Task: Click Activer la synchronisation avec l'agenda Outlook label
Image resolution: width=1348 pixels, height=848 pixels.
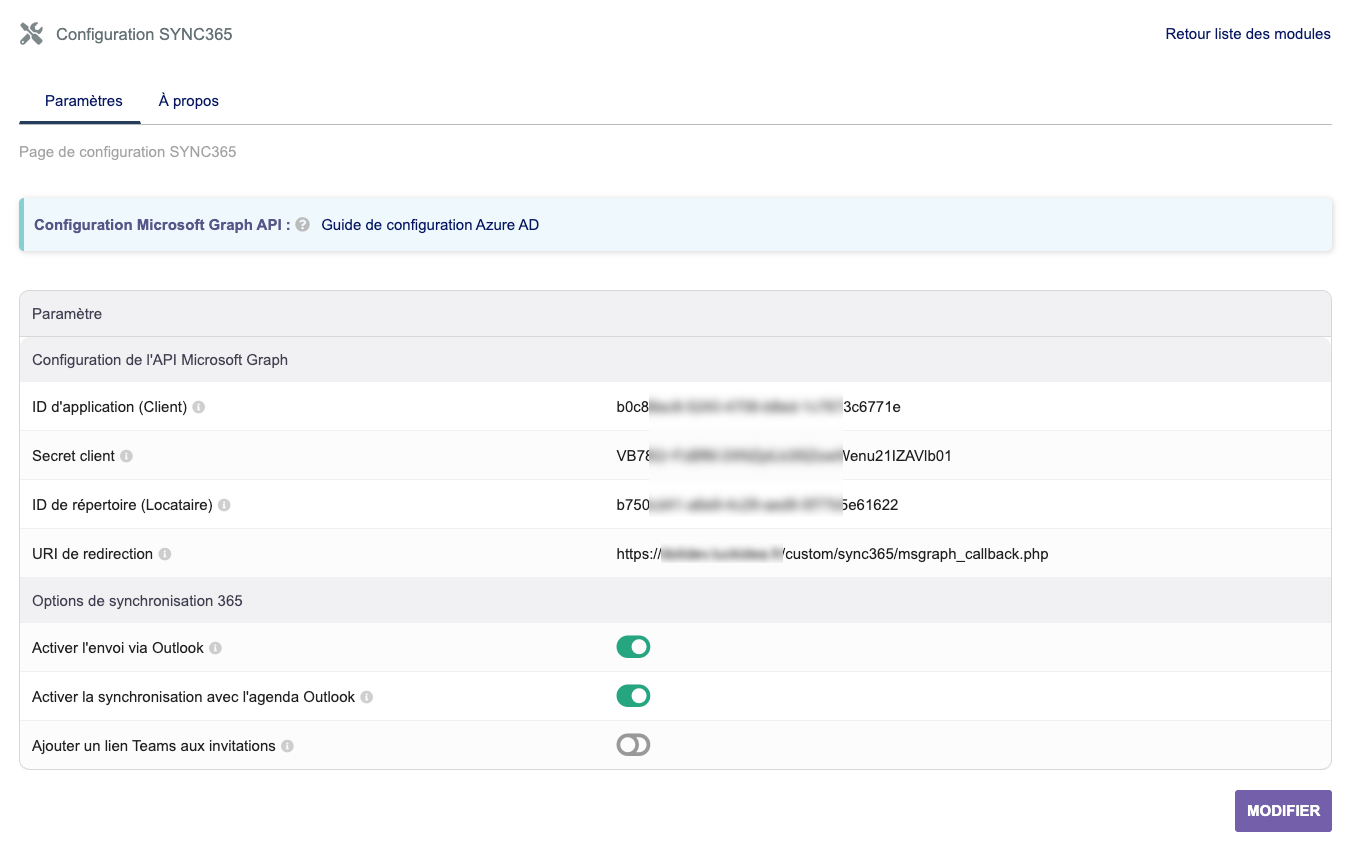Action: point(194,697)
